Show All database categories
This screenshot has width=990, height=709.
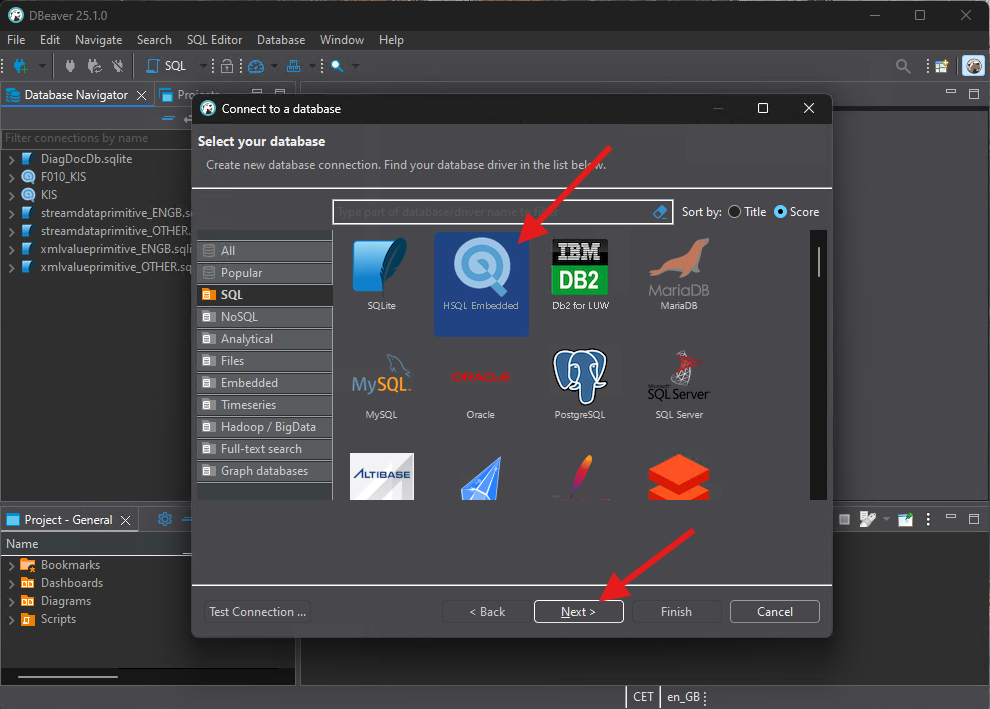[x=265, y=251]
